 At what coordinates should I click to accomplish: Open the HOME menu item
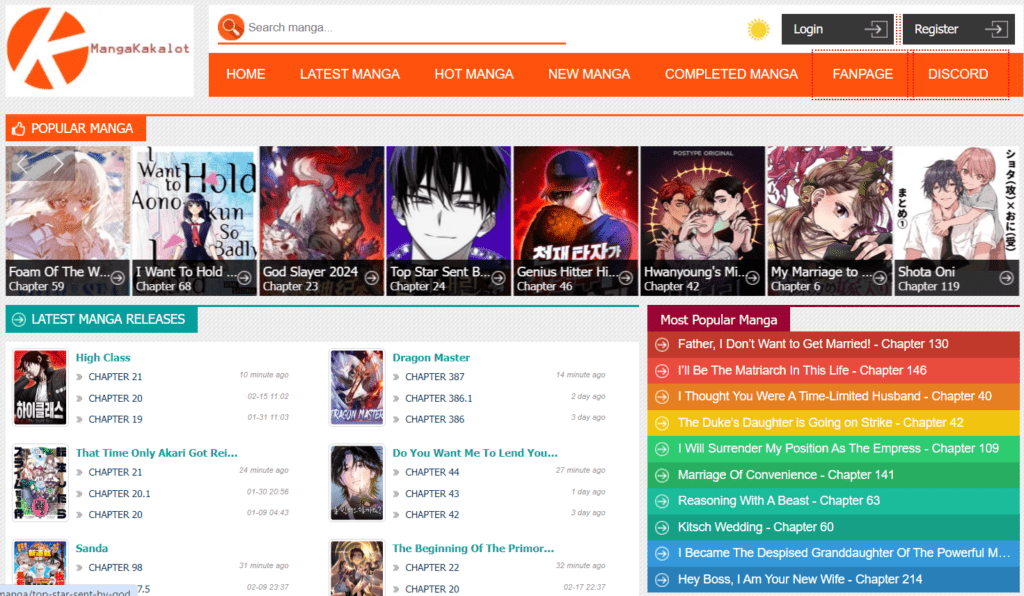coord(246,74)
